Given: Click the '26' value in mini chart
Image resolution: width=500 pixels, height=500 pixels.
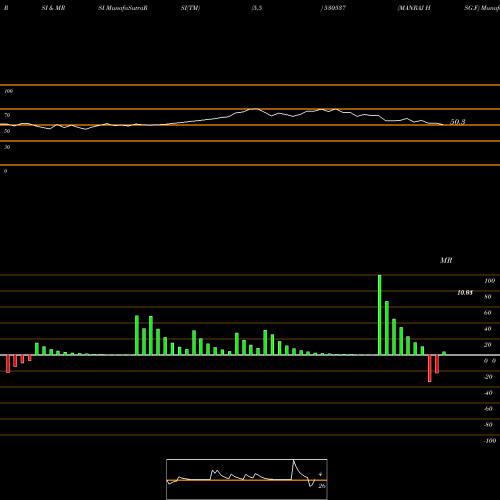Looking at the screenshot, I should point(322,486).
